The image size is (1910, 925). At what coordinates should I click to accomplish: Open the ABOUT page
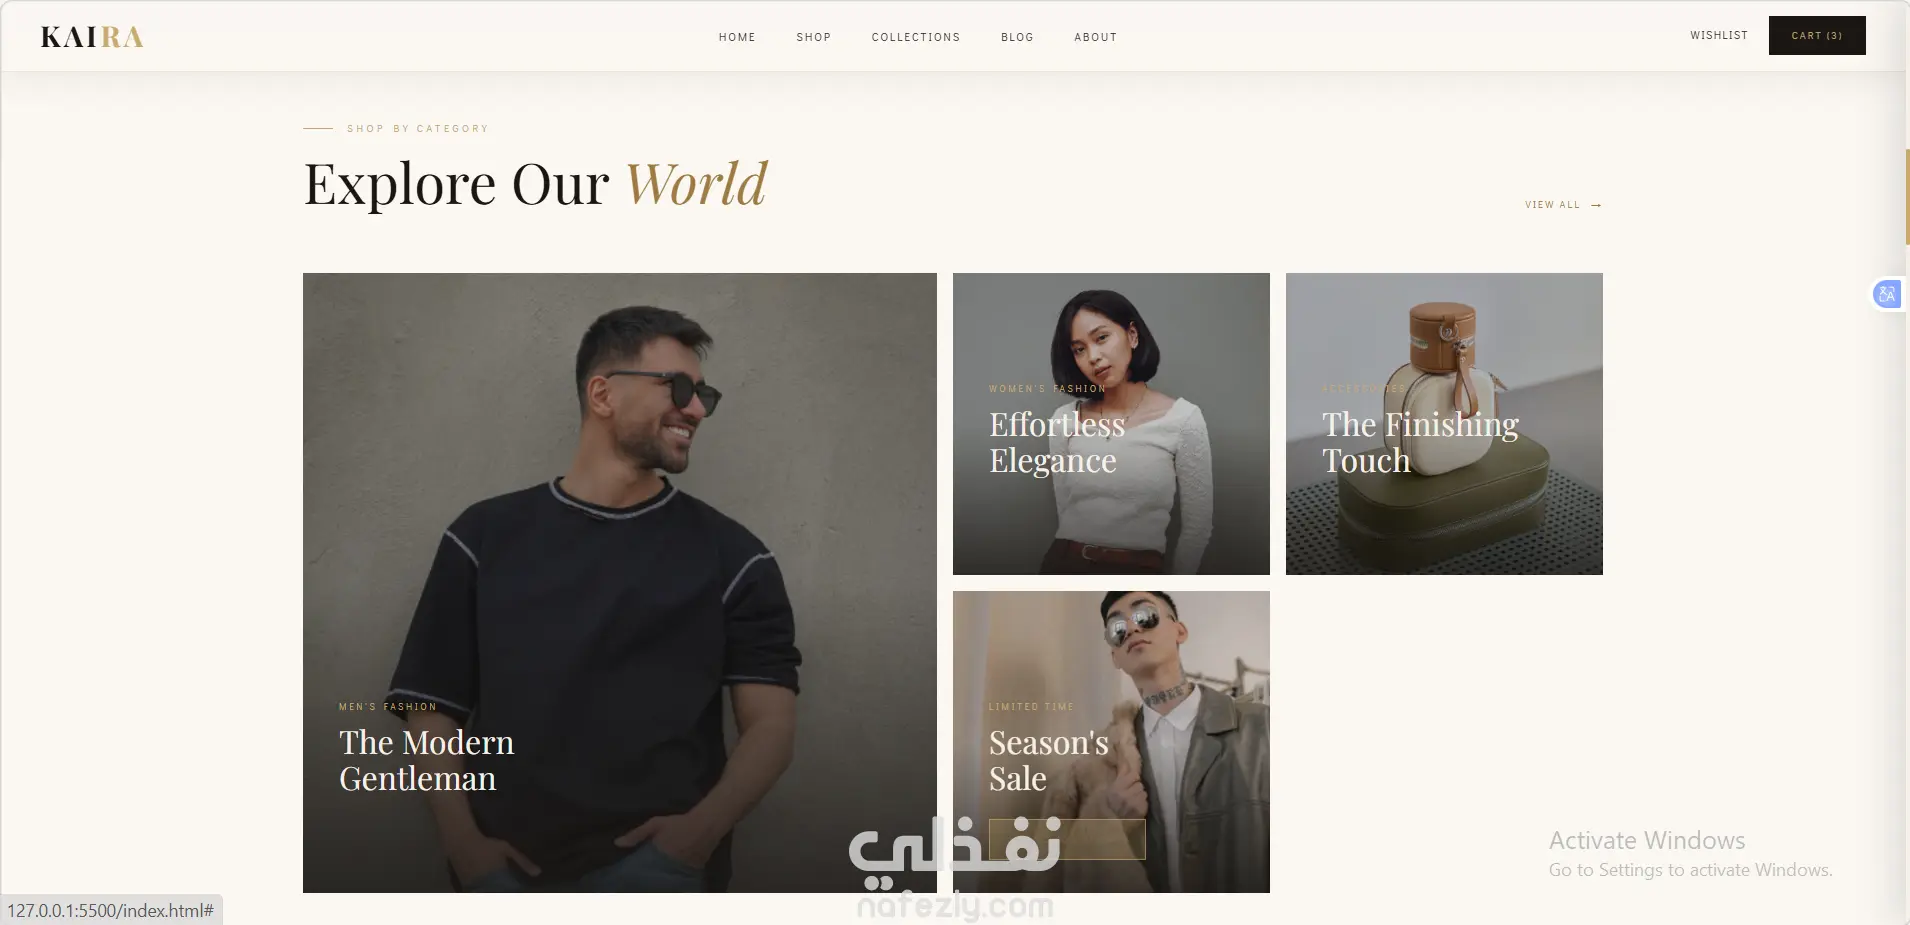click(x=1095, y=37)
